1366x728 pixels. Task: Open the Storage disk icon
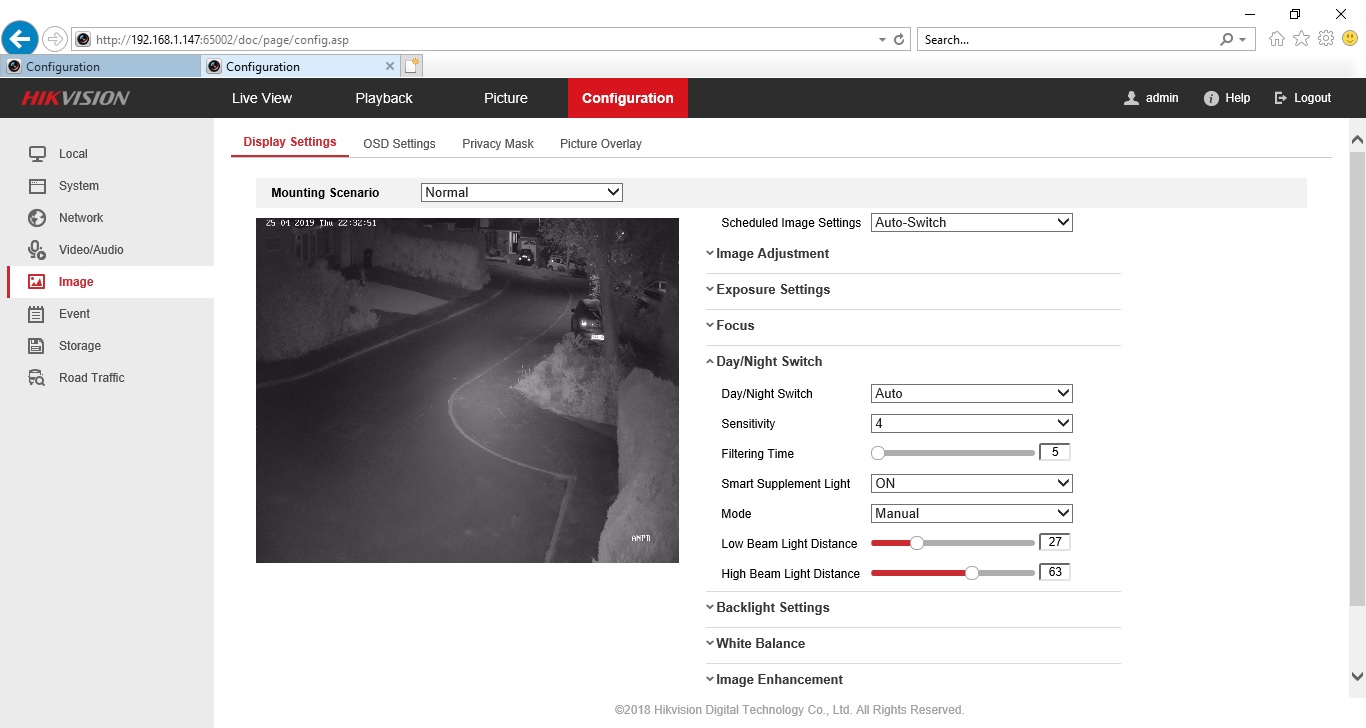point(37,346)
